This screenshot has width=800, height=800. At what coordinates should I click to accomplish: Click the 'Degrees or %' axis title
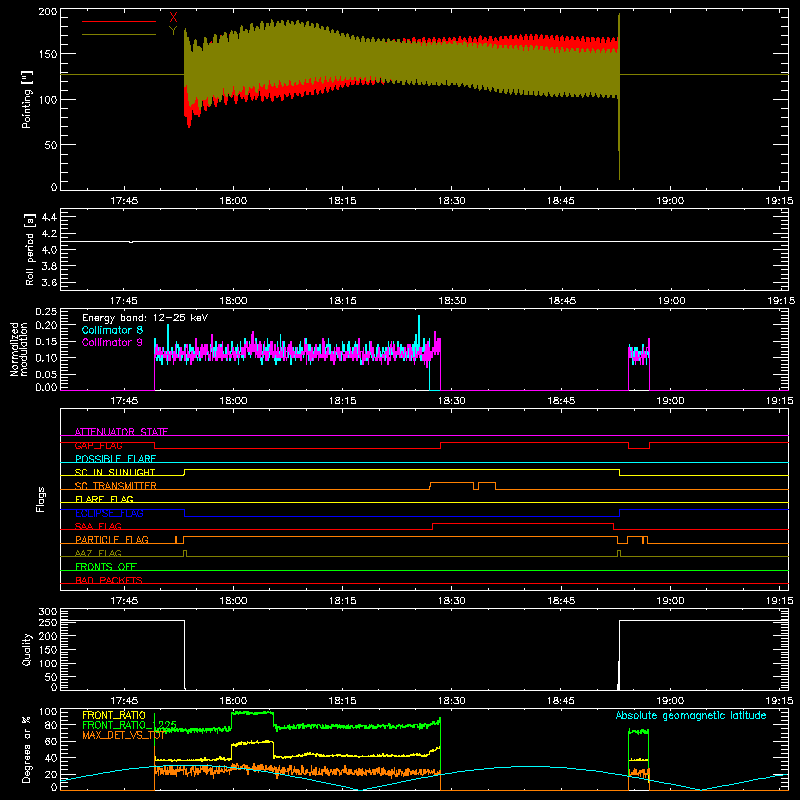click(x=27, y=749)
